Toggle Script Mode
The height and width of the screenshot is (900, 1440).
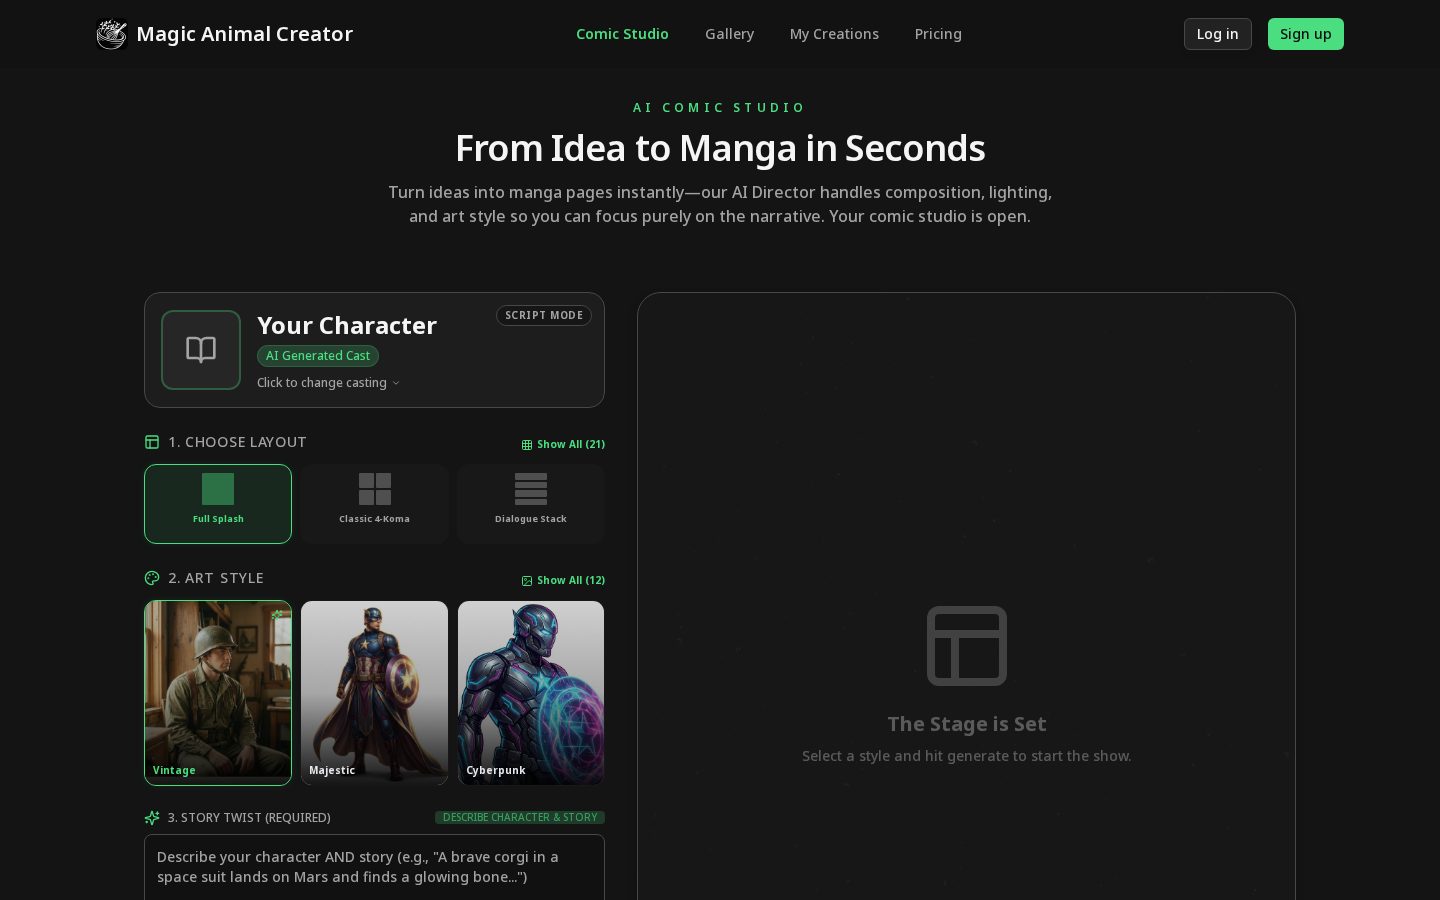544,315
